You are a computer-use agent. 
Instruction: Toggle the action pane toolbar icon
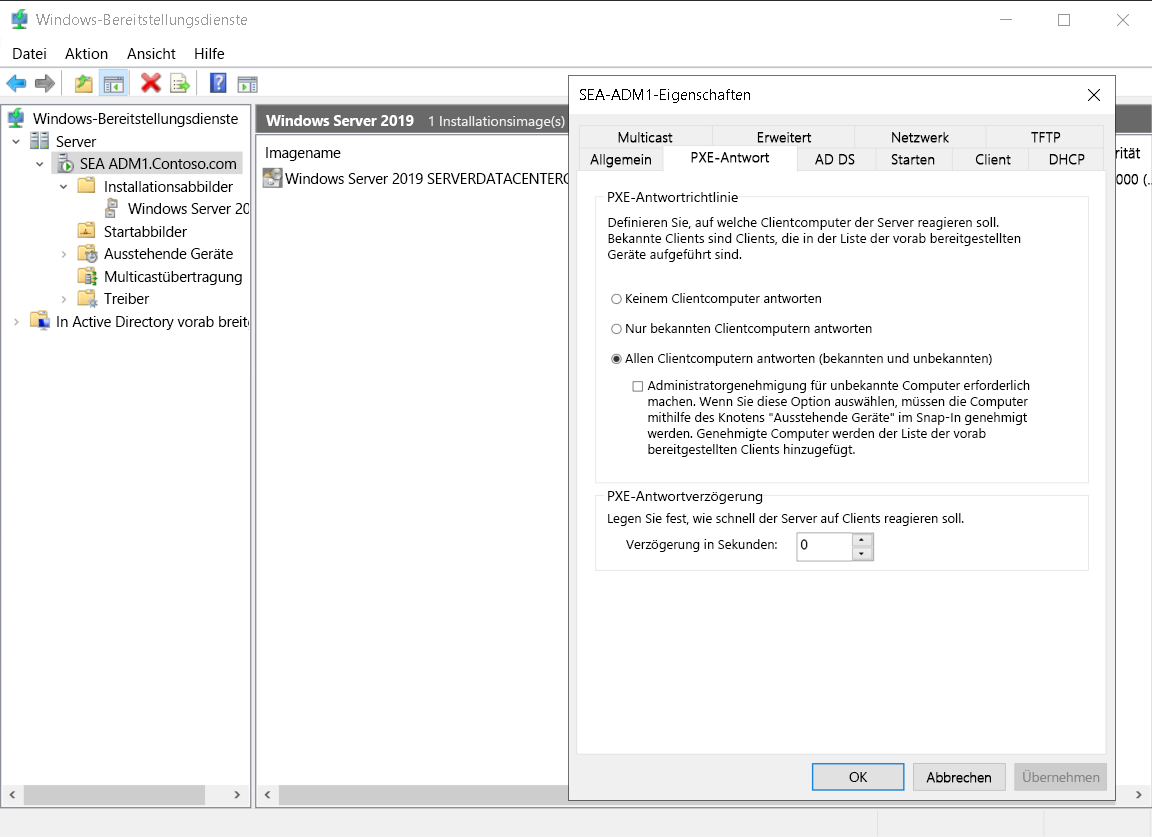click(248, 85)
